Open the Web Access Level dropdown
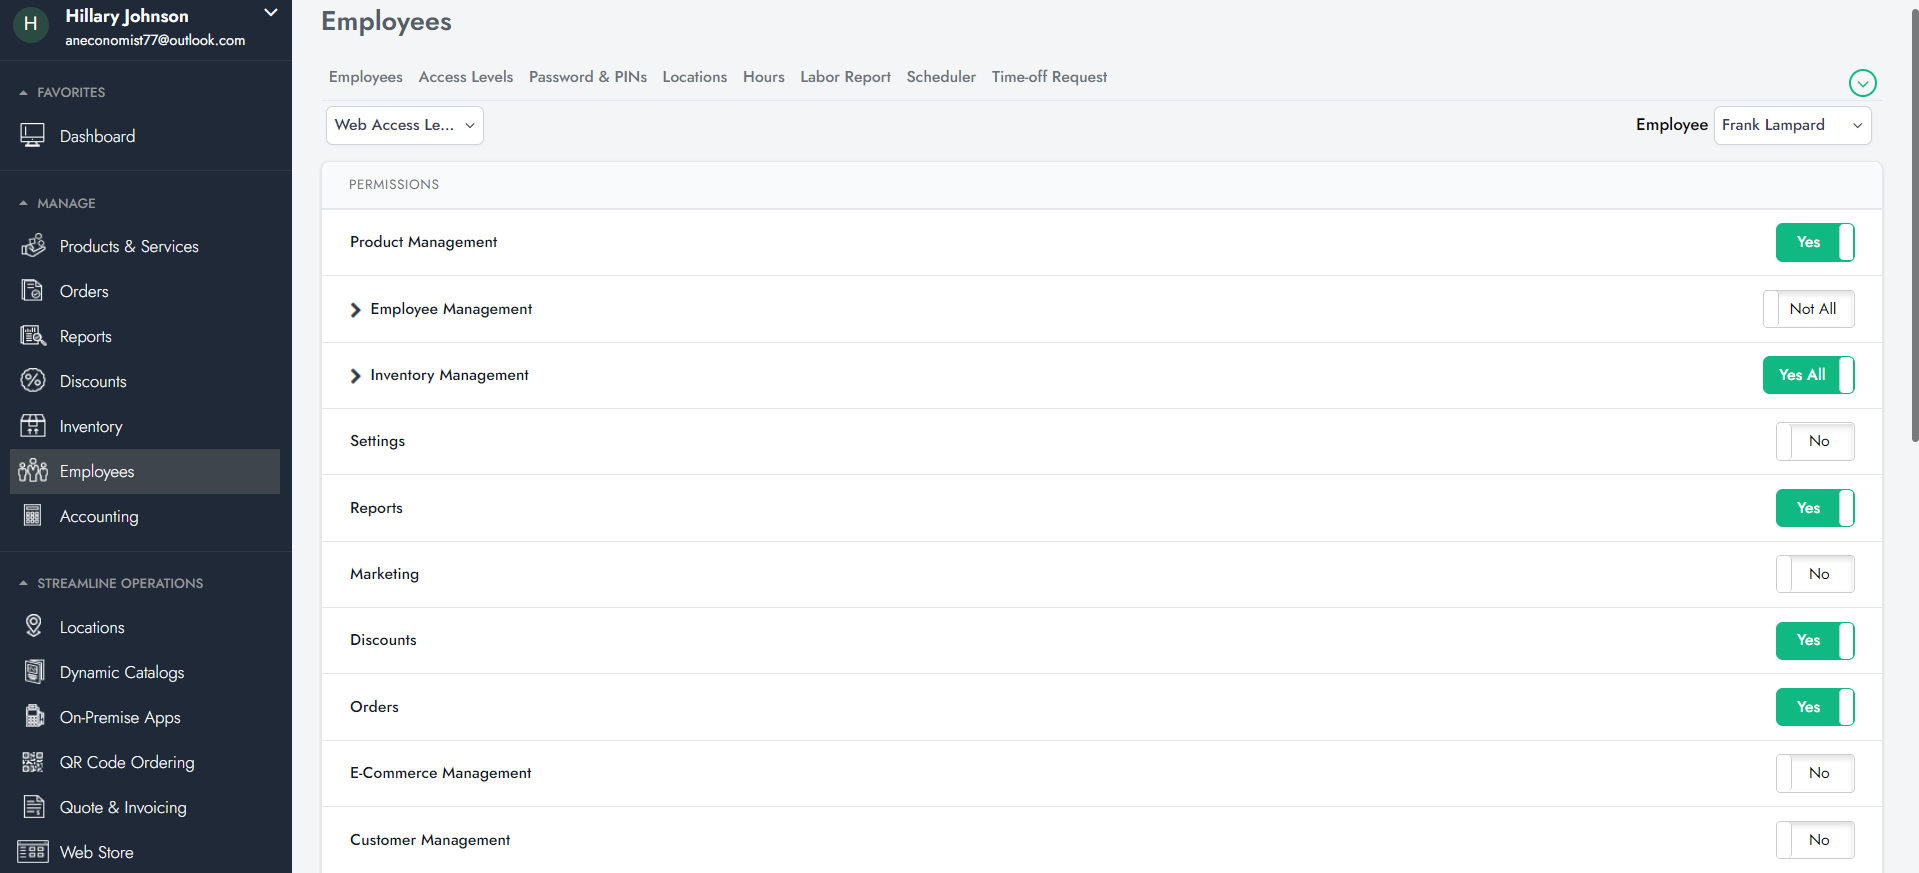 click(x=404, y=126)
